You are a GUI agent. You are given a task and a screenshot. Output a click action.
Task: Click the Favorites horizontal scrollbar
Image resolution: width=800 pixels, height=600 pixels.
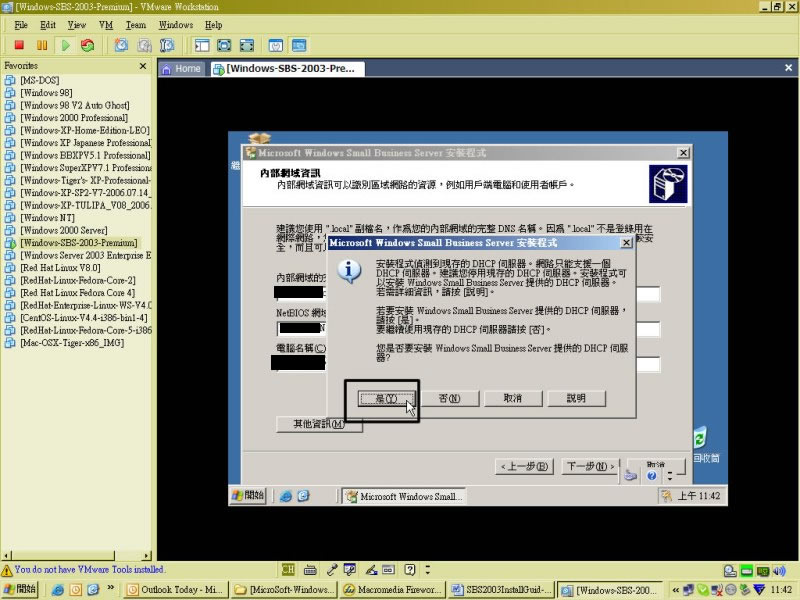[77, 555]
